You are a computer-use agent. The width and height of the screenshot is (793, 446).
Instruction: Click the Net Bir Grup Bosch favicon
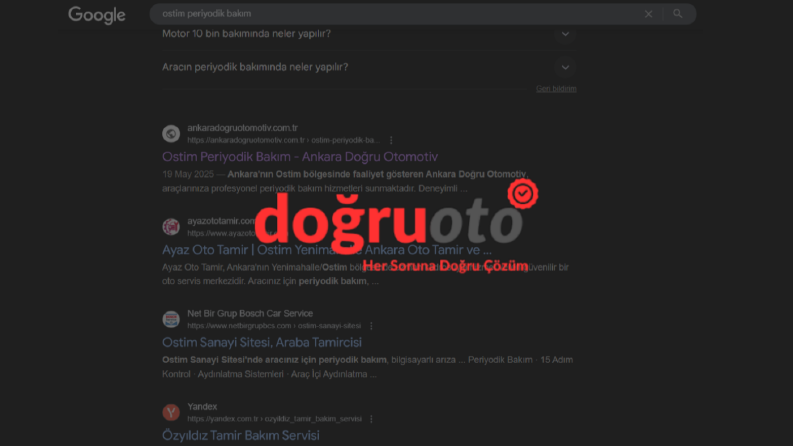point(171,319)
